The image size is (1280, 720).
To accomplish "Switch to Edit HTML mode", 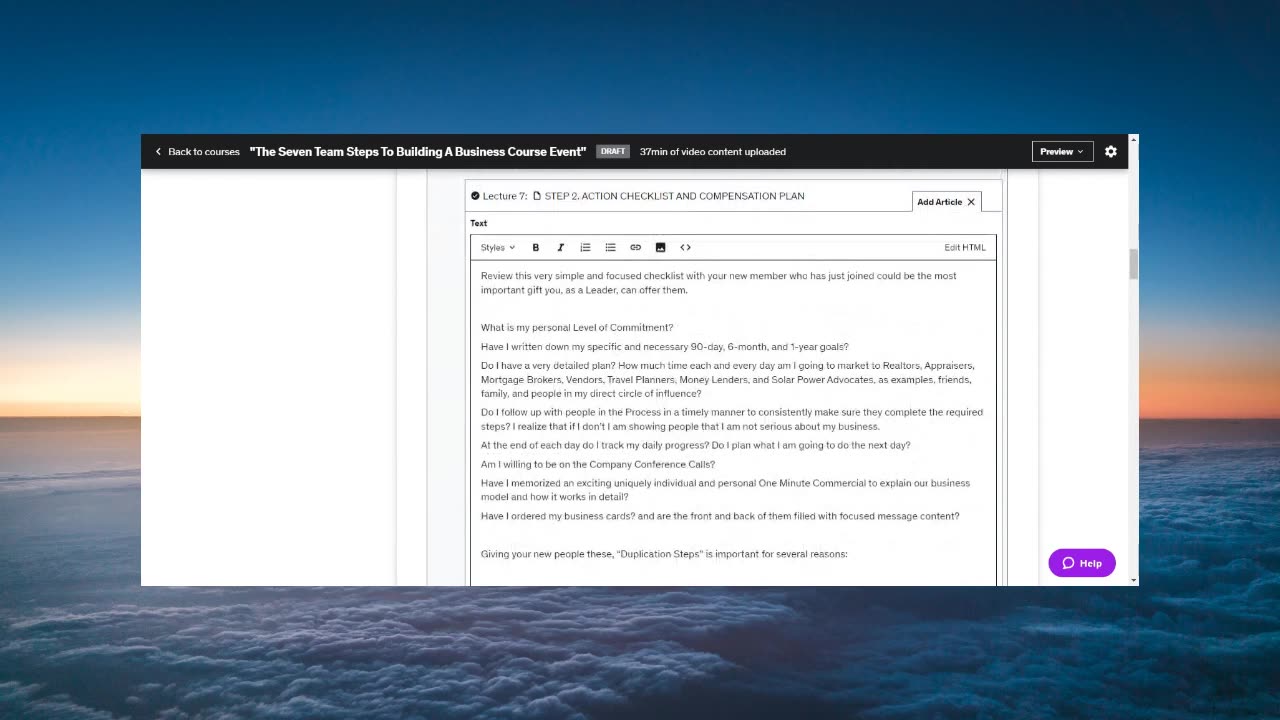I will pyautogui.click(x=965, y=248).
